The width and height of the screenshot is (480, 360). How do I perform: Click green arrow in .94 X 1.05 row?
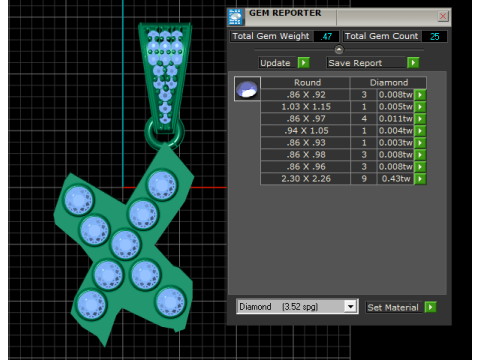coord(420,131)
